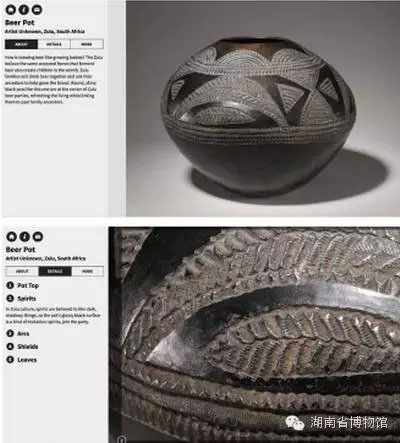400x443 pixels.
Task: Select the home icon in lower panel
Action: coord(11,236)
